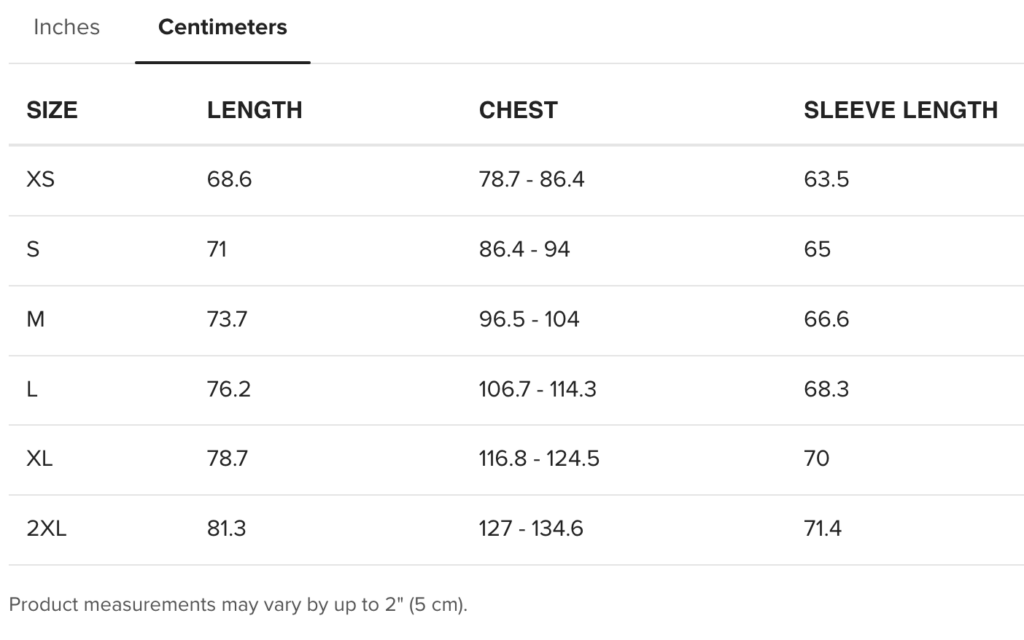Click the LENGTH column header
Screen dimensions: 1024x640
pyautogui.click(x=254, y=111)
